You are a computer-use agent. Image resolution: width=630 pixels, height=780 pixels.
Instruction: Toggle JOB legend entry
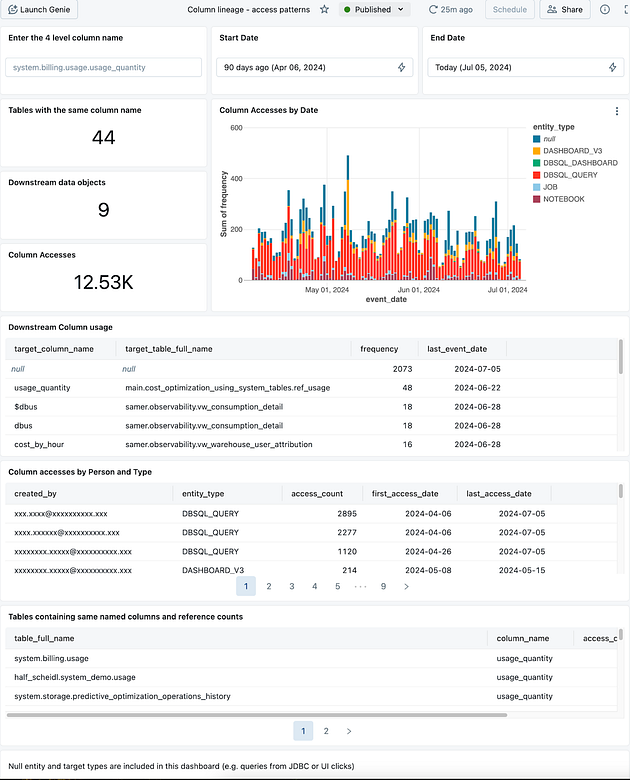[545, 187]
